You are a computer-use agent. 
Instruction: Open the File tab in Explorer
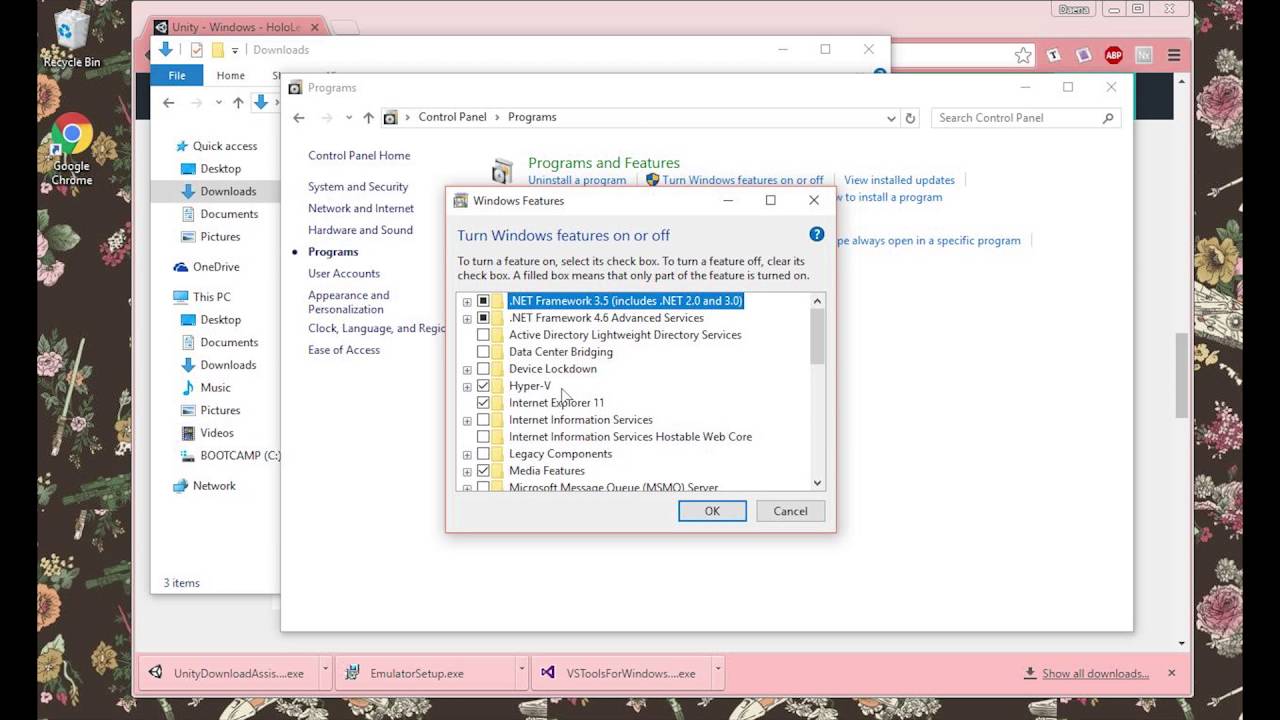pyautogui.click(x=177, y=75)
